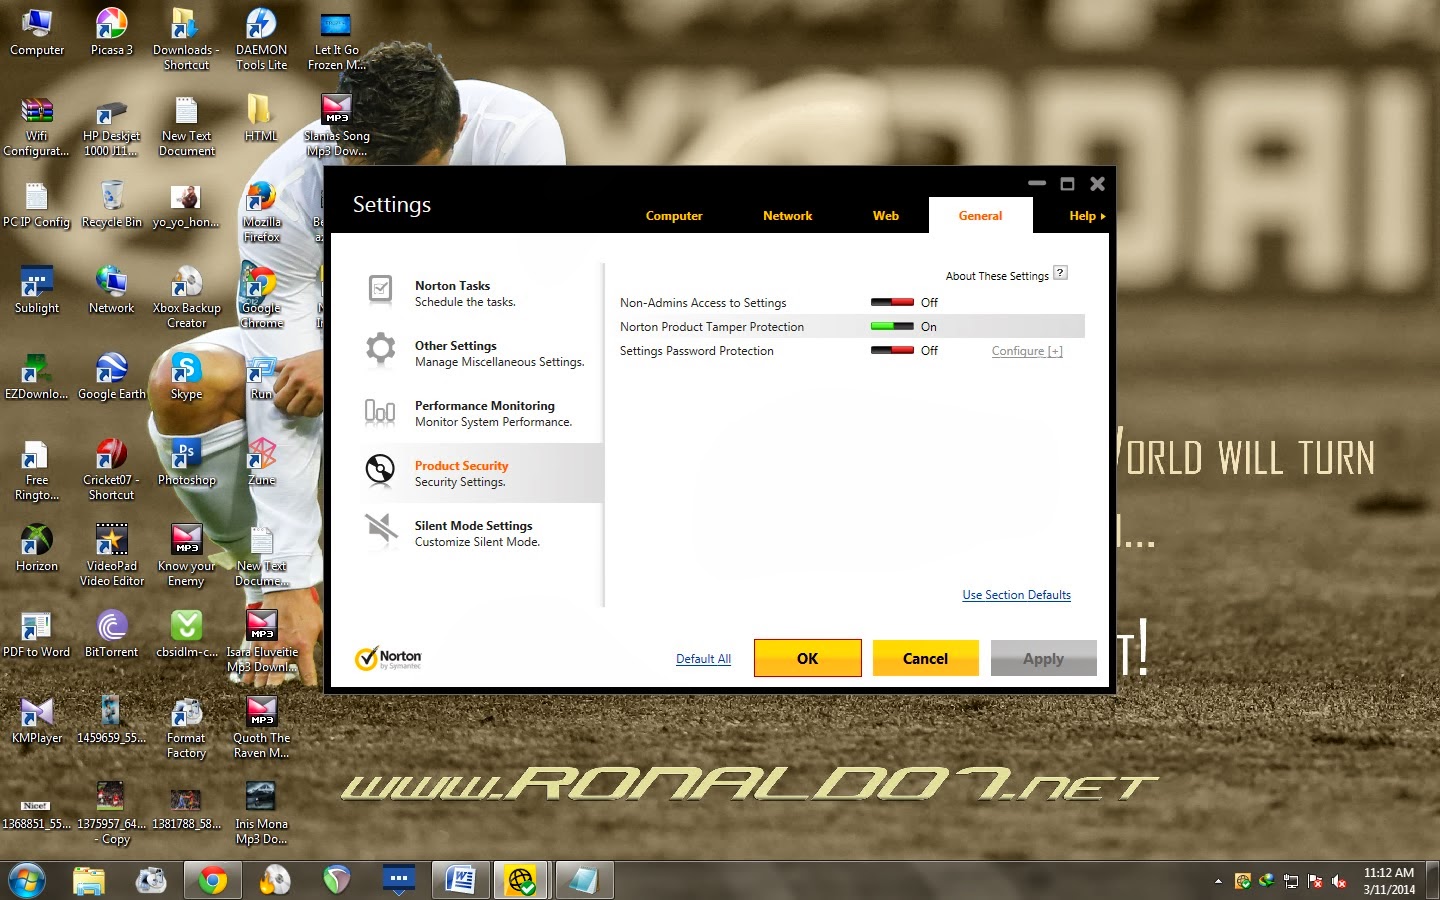The height and width of the screenshot is (900, 1440).
Task: Open the HP Deskjet 1000 desktop icon
Action: pos(112,125)
